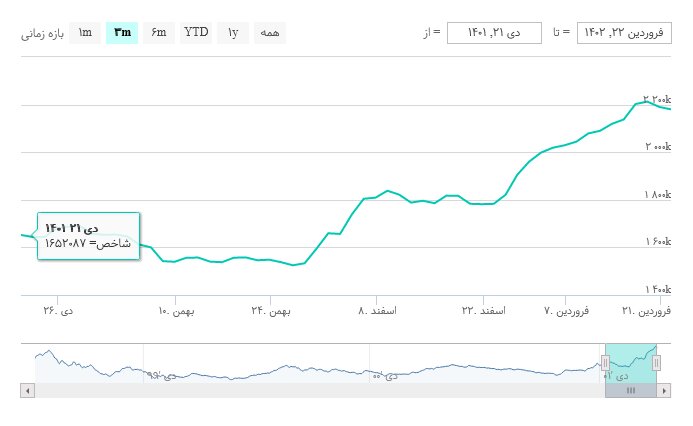Click the navigator's left range handle
This screenshot has height=426, width=693.
[x=605, y=364]
